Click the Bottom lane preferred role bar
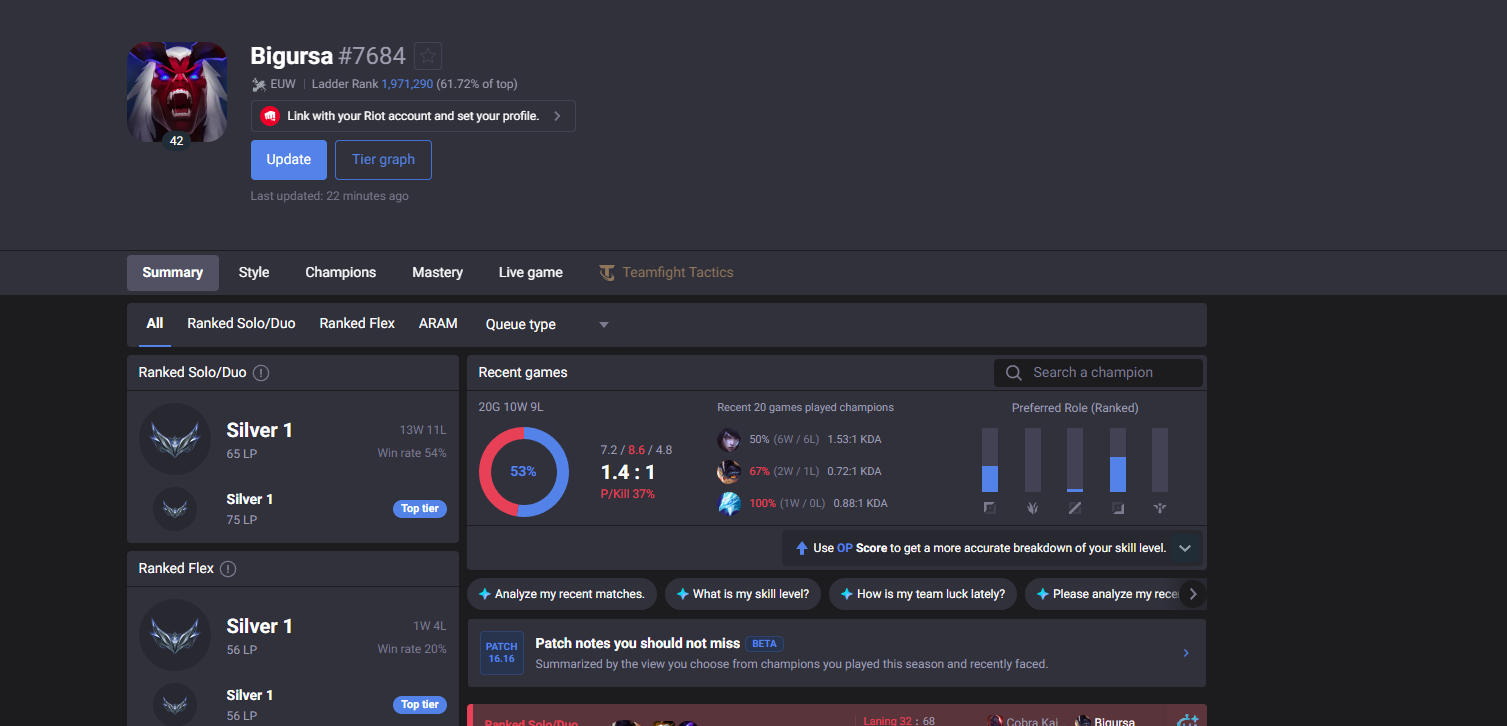 [1118, 460]
